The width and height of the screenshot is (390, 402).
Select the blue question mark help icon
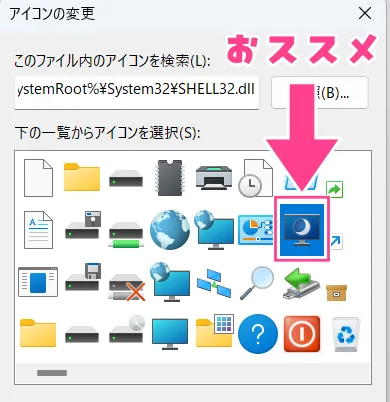(x=258, y=334)
